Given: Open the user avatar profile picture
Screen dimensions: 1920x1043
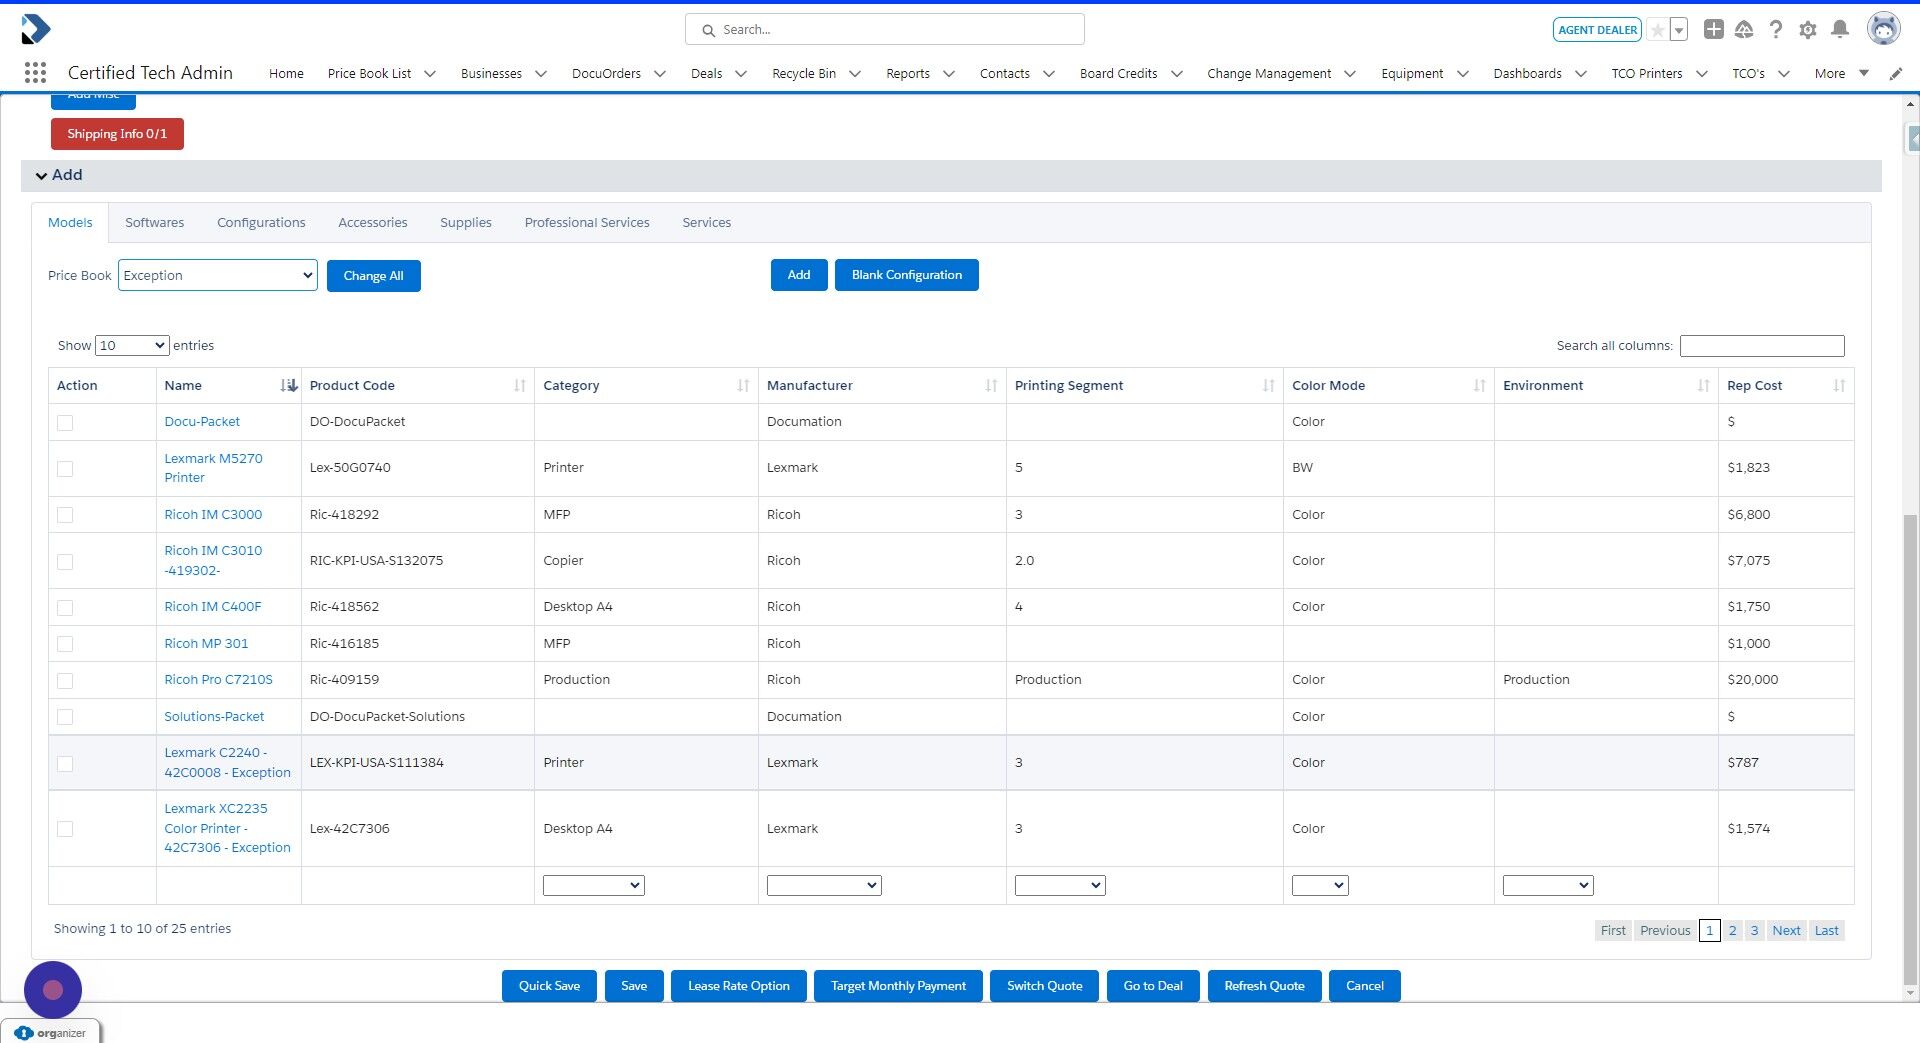Looking at the screenshot, I should point(1884,28).
